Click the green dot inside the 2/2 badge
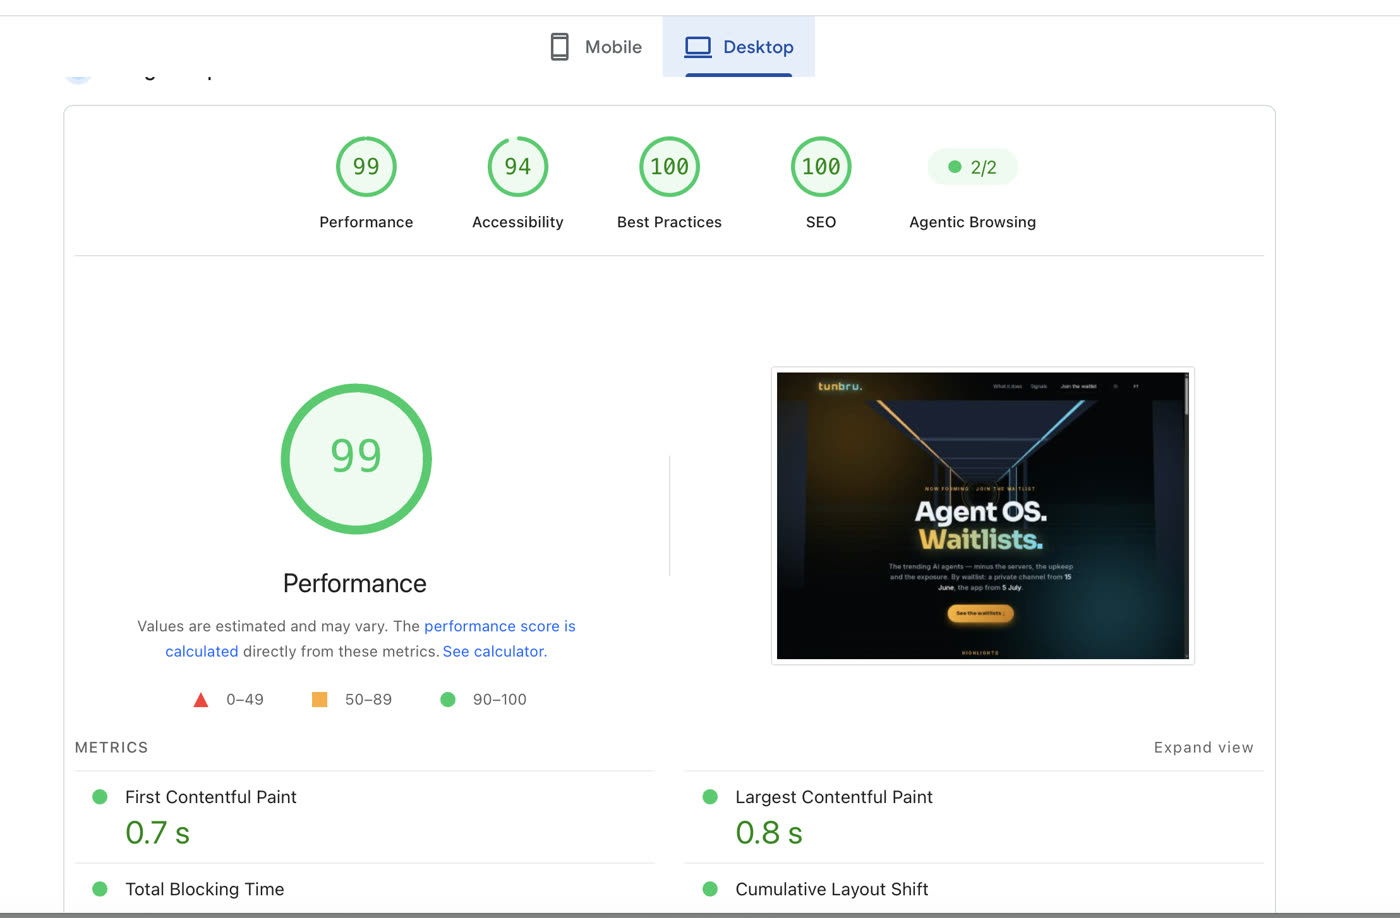The image size is (1400, 918). click(x=955, y=167)
